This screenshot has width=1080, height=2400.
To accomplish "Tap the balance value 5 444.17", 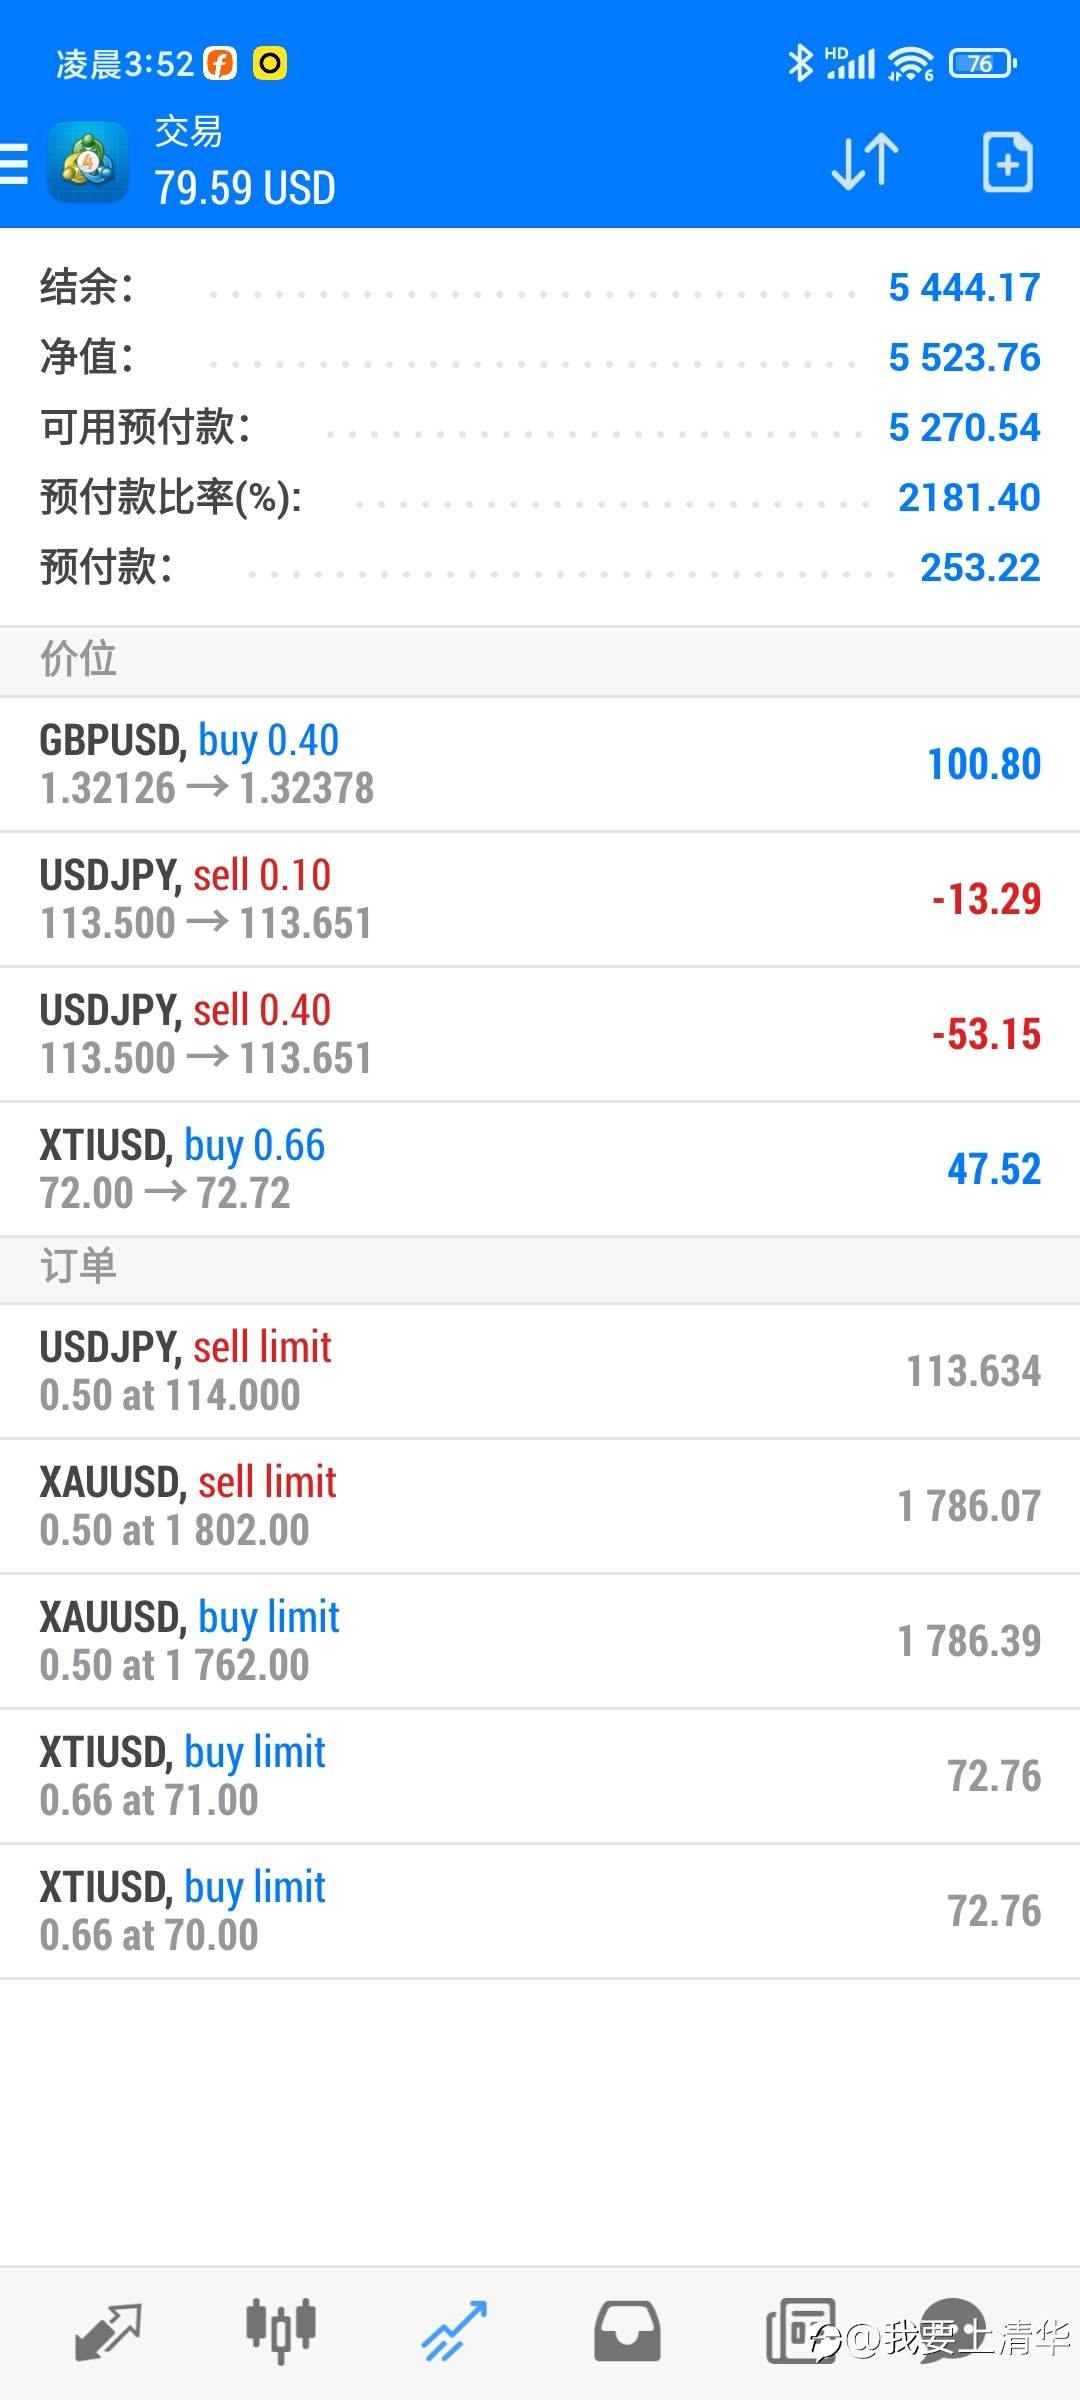I will pos(964,288).
